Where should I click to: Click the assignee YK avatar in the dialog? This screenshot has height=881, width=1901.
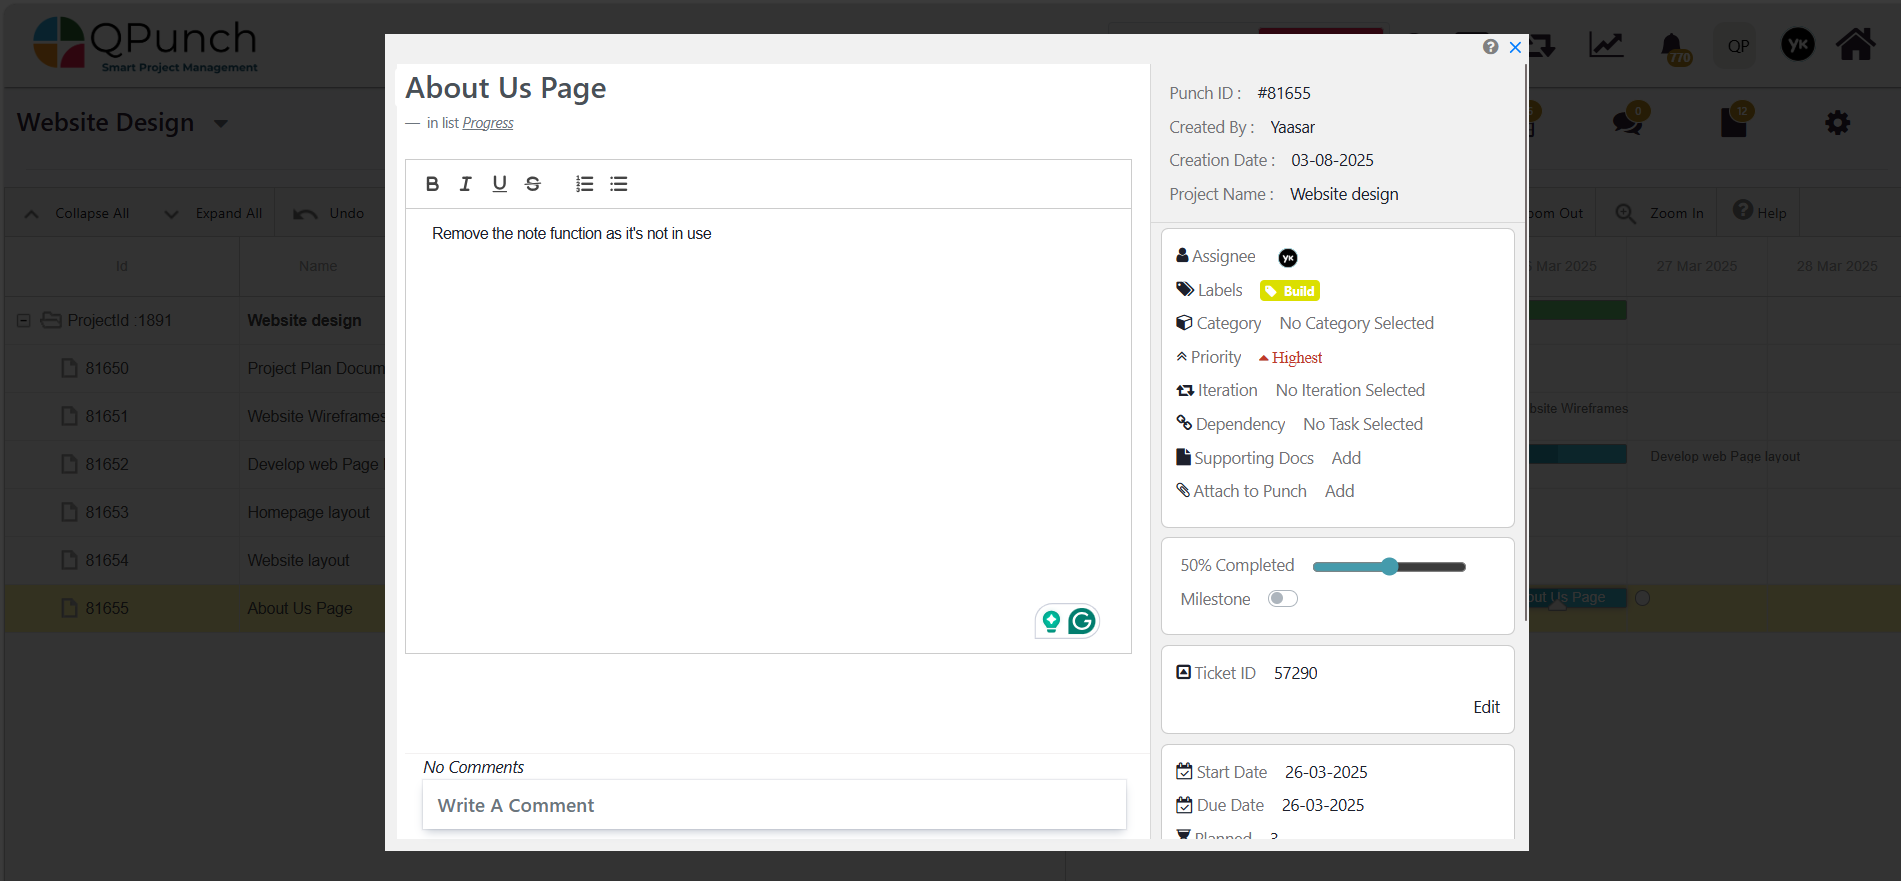[x=1288, y=258]
